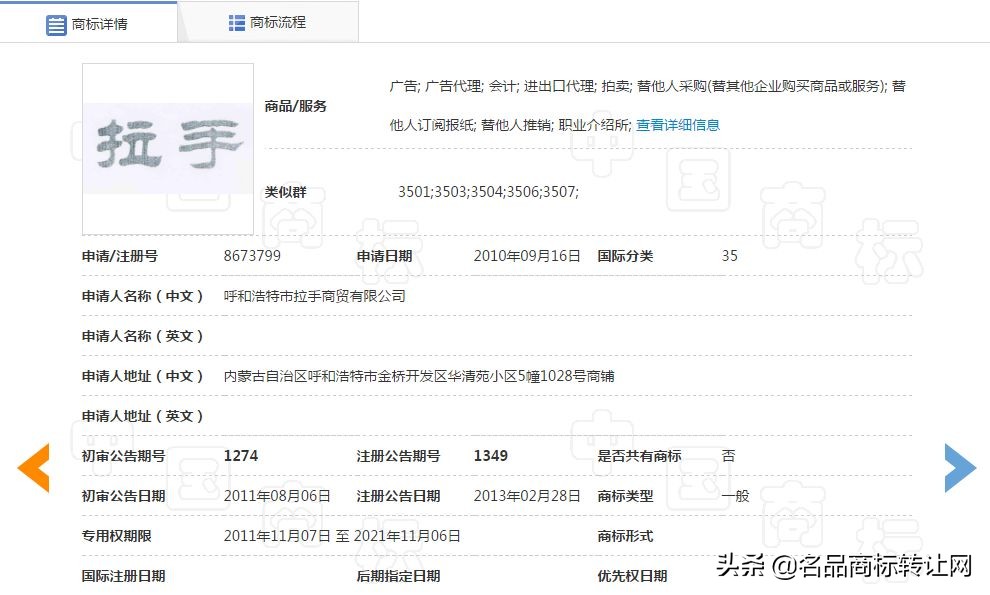Open the 查看详细信息 details link

(678, 123)
